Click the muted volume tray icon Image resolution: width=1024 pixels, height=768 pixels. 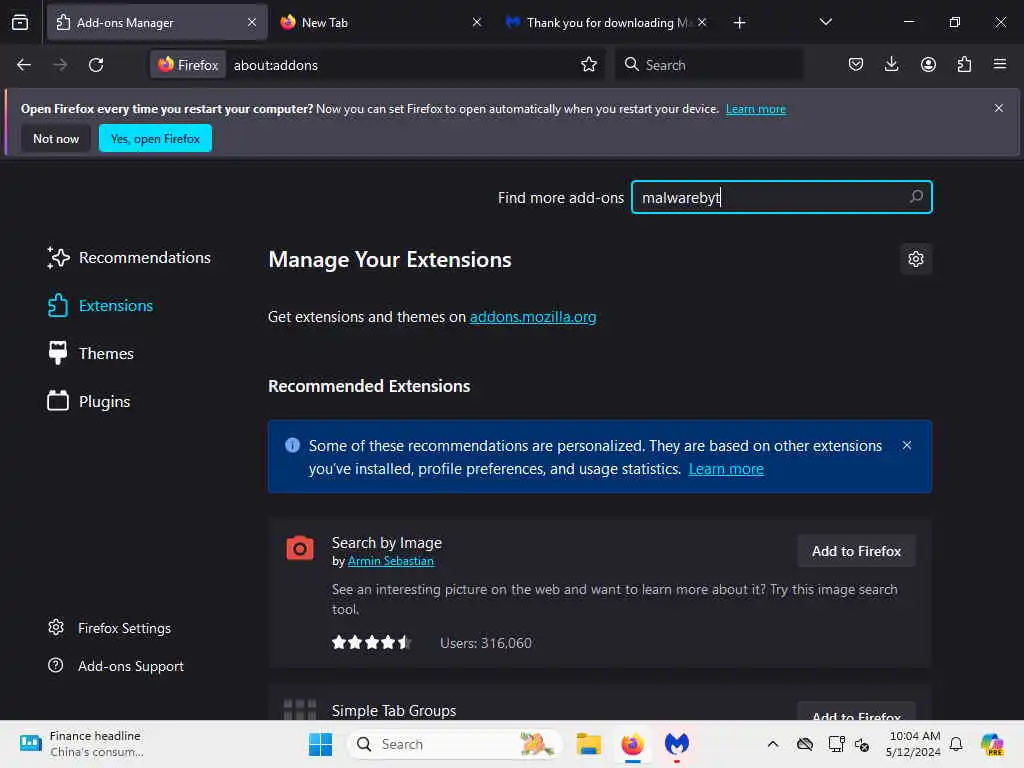pyautogui.click(x=862, y=744)
